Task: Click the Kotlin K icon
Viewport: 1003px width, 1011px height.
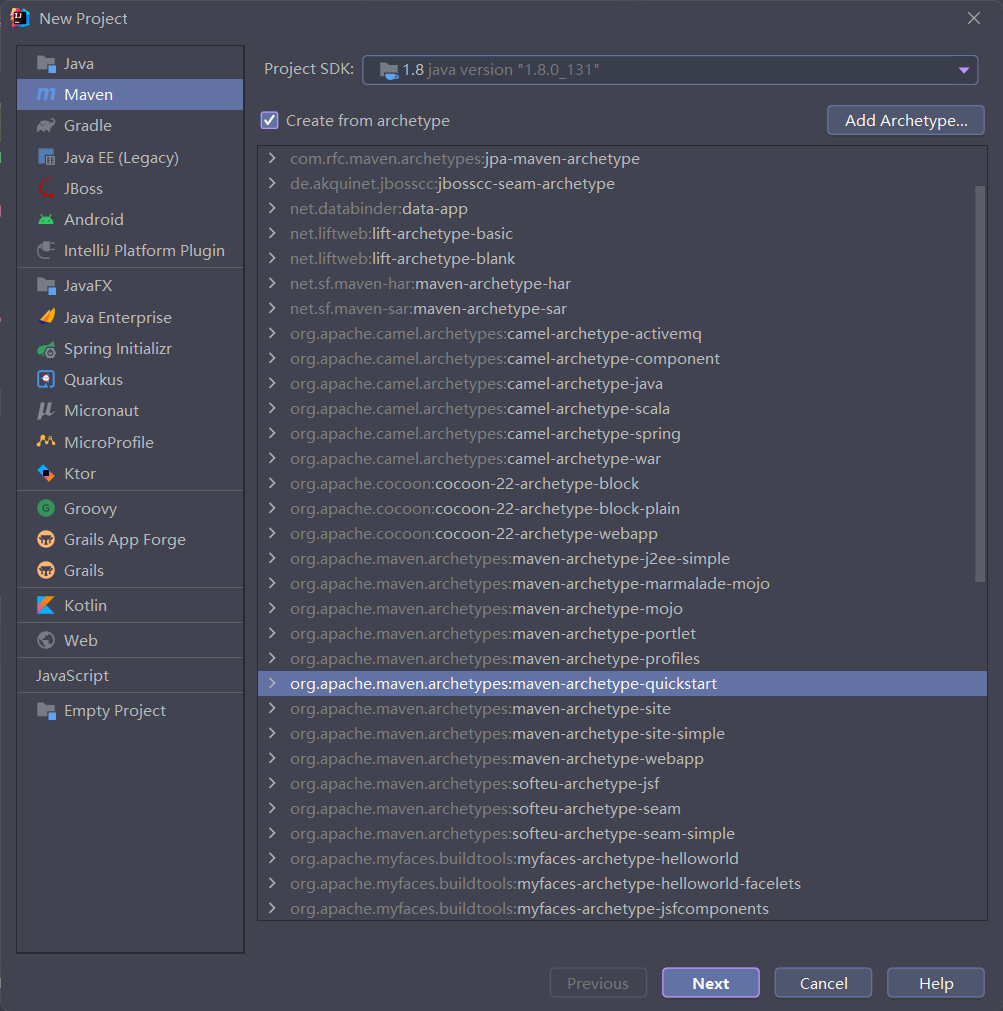Action: click(46, 605)
